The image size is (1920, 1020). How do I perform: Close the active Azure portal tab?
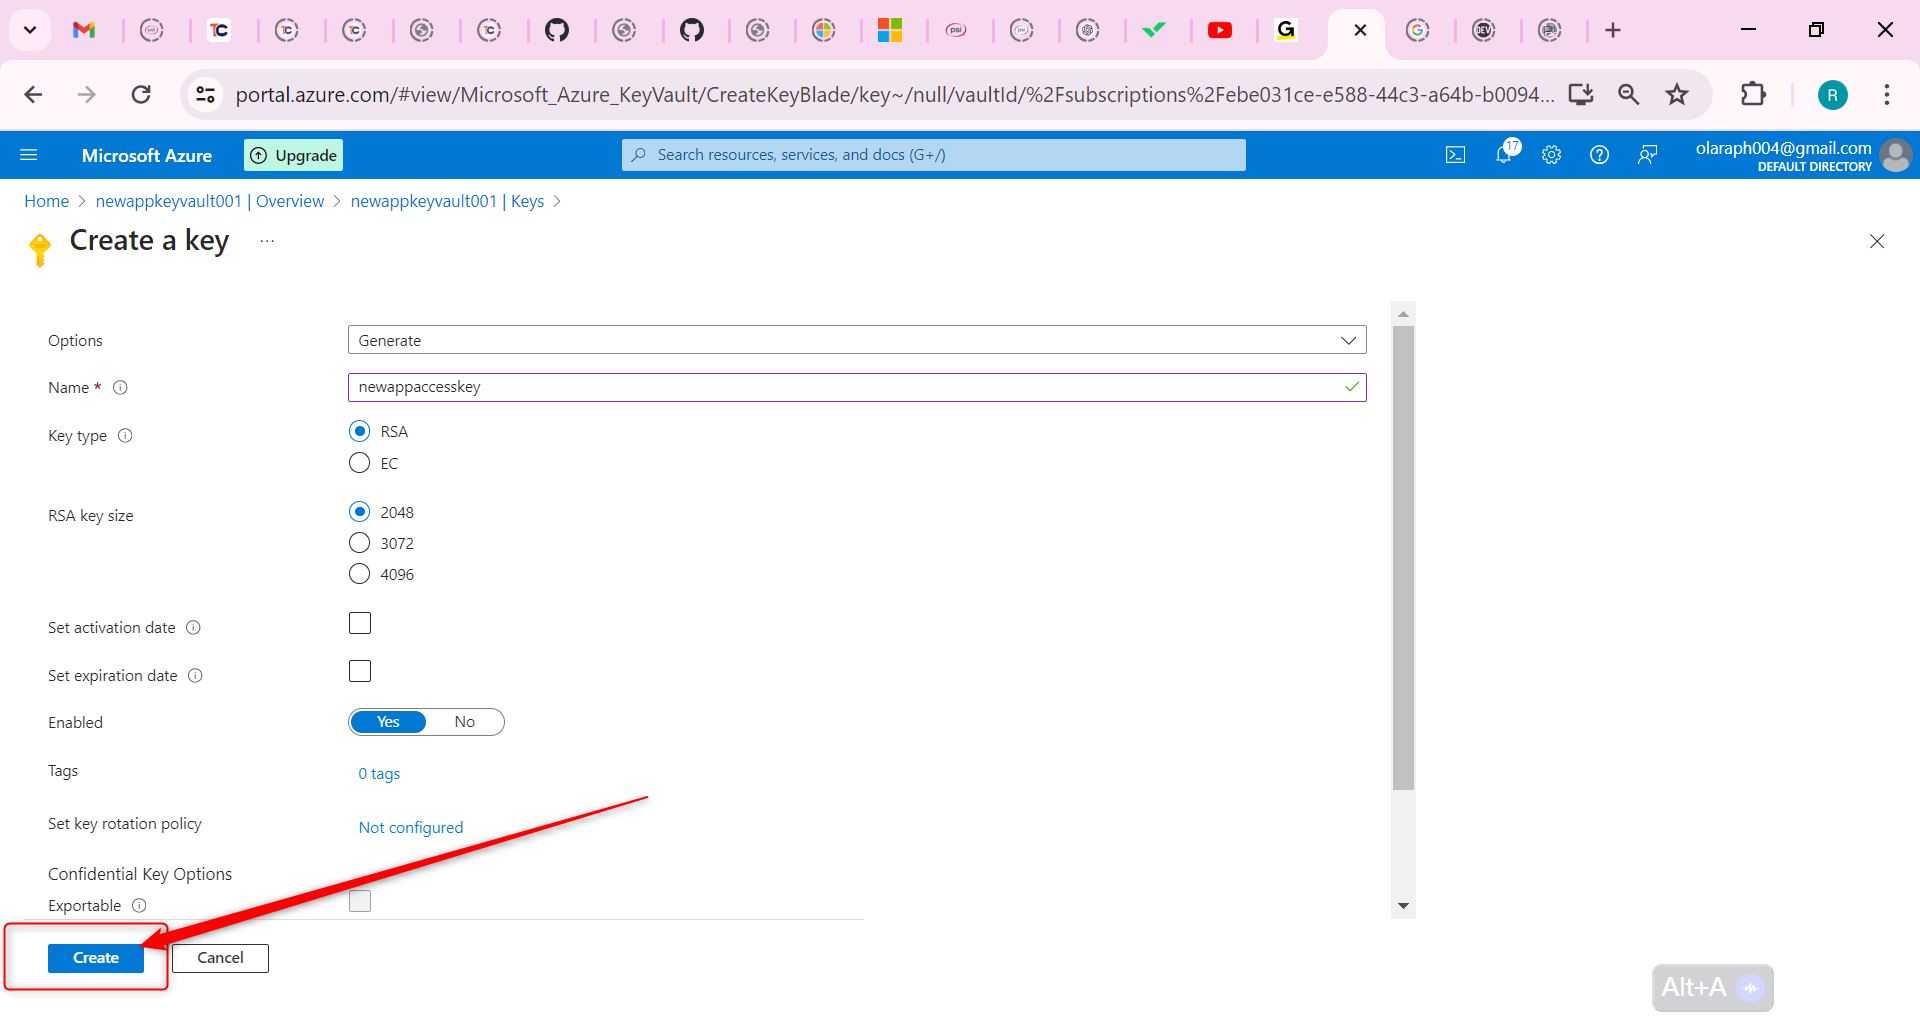point(1360,30)
